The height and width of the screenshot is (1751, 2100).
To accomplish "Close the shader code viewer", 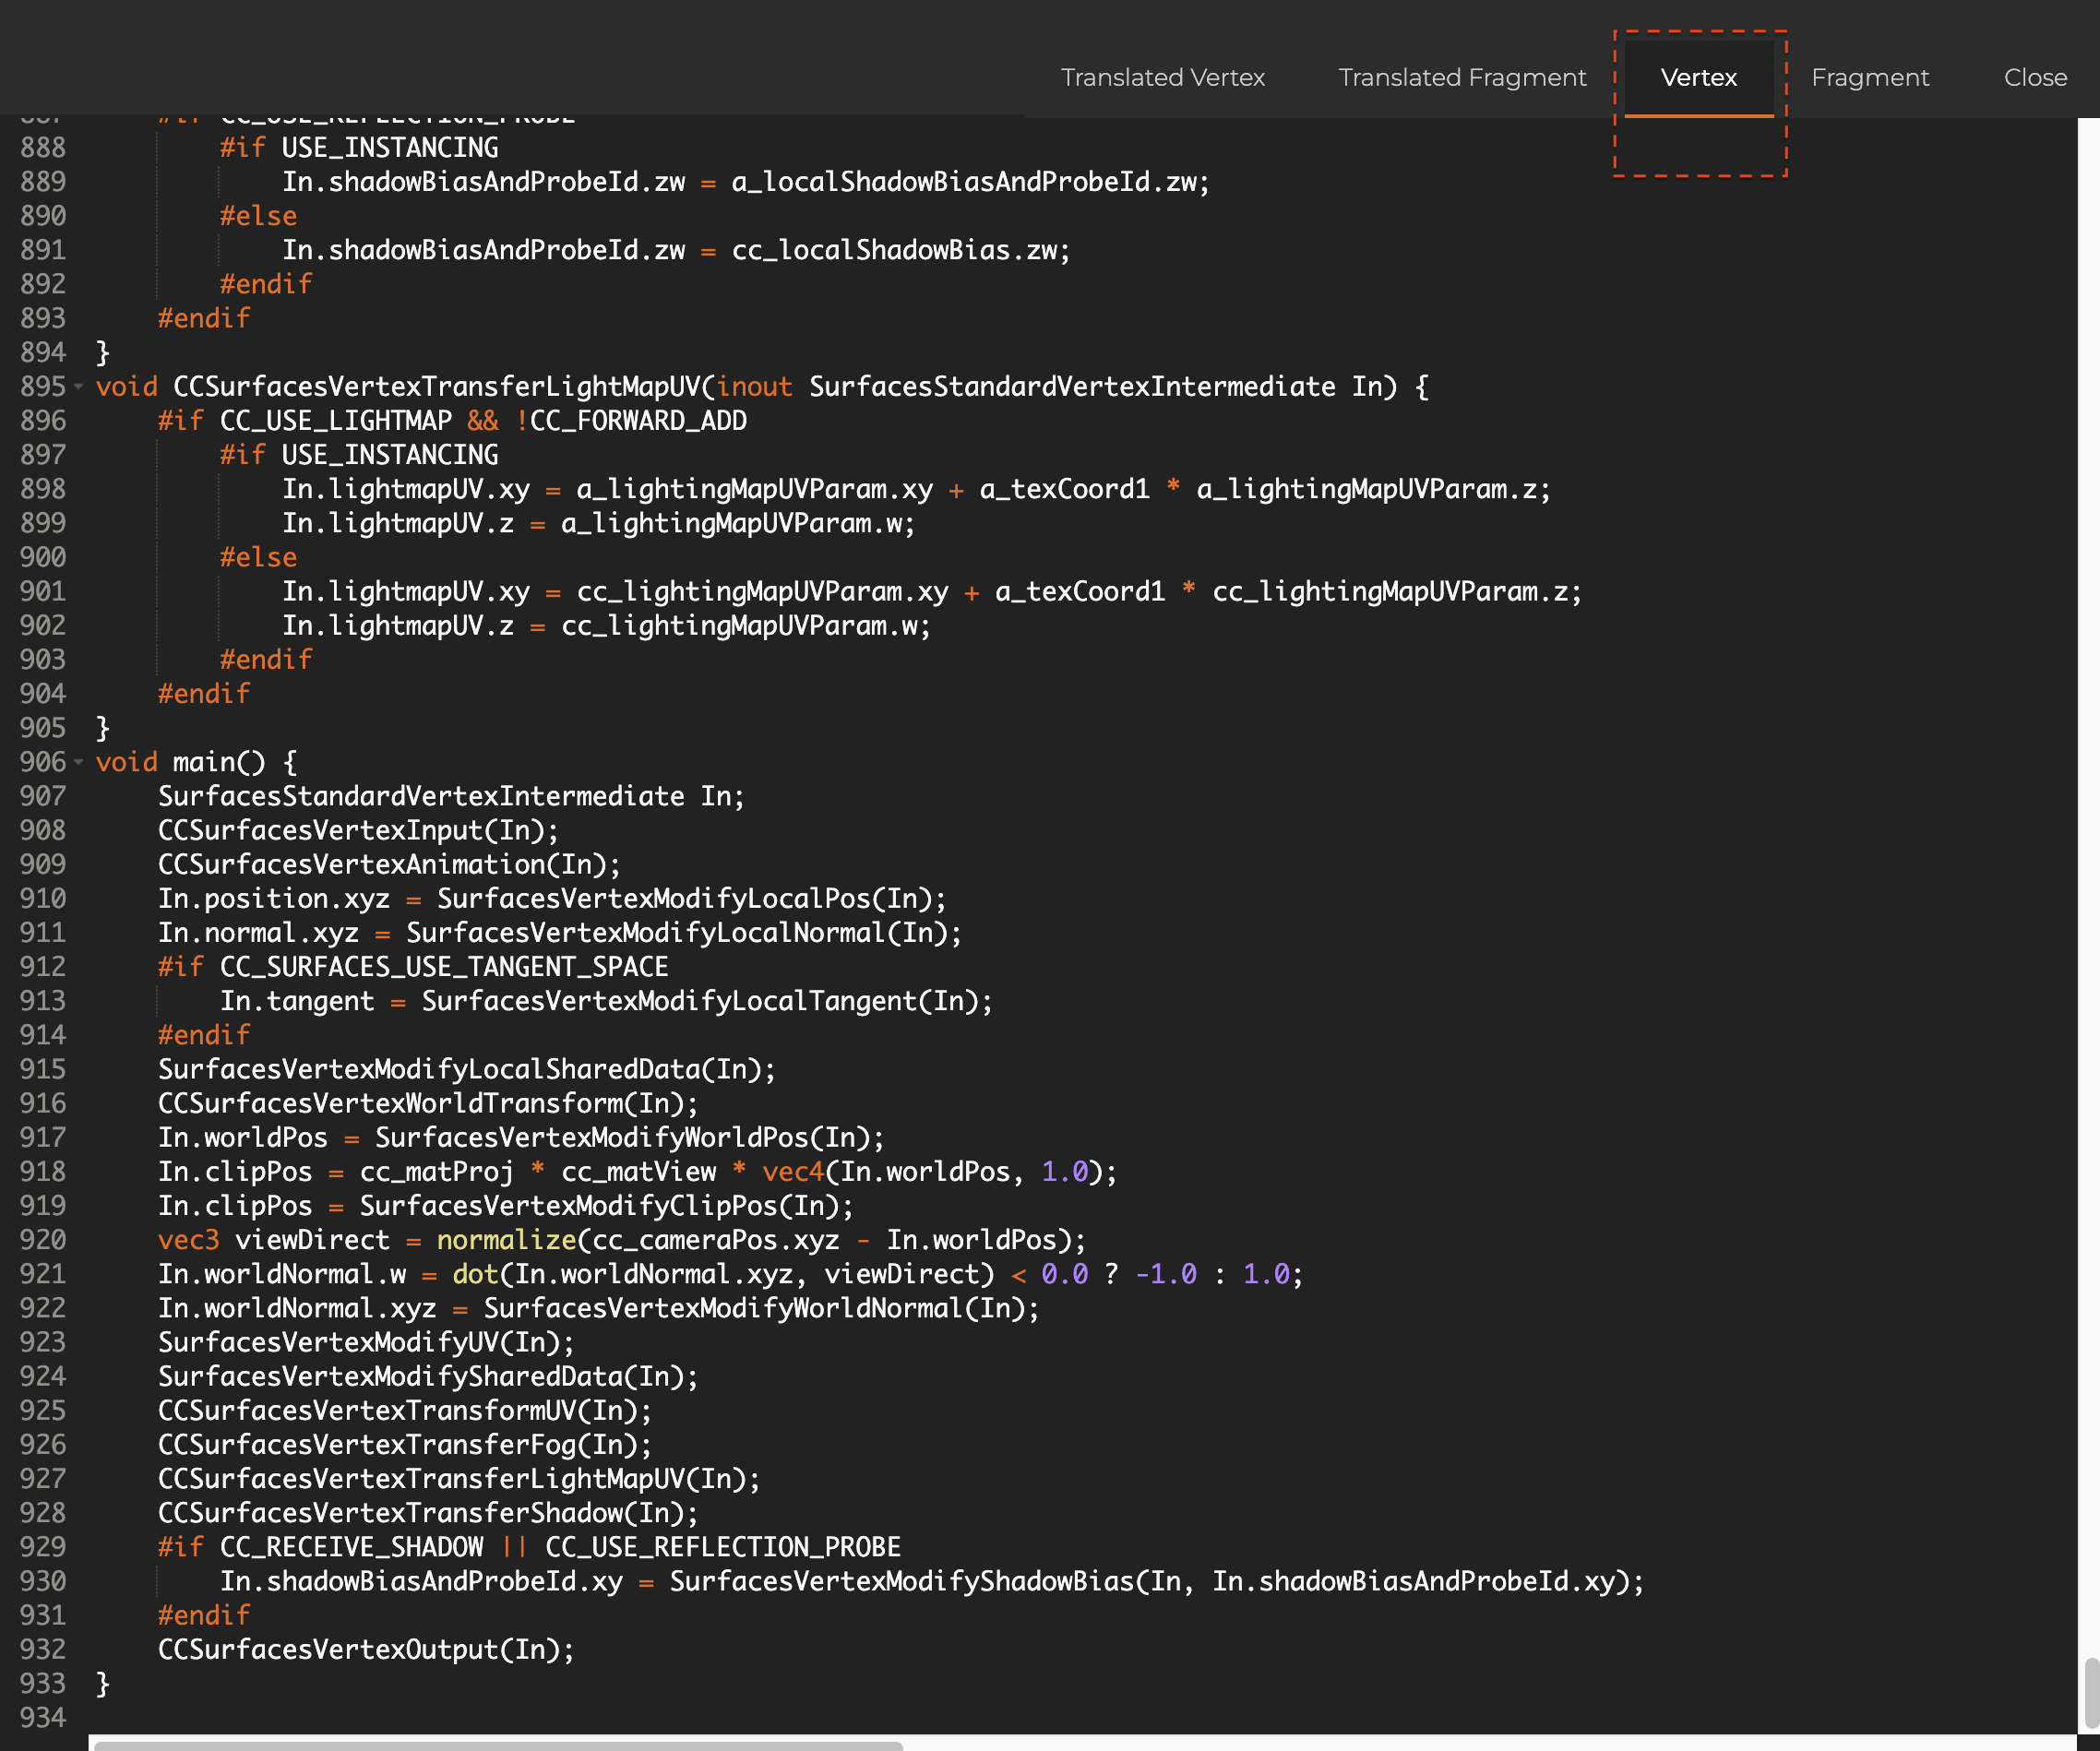I will coord(2034,77).
